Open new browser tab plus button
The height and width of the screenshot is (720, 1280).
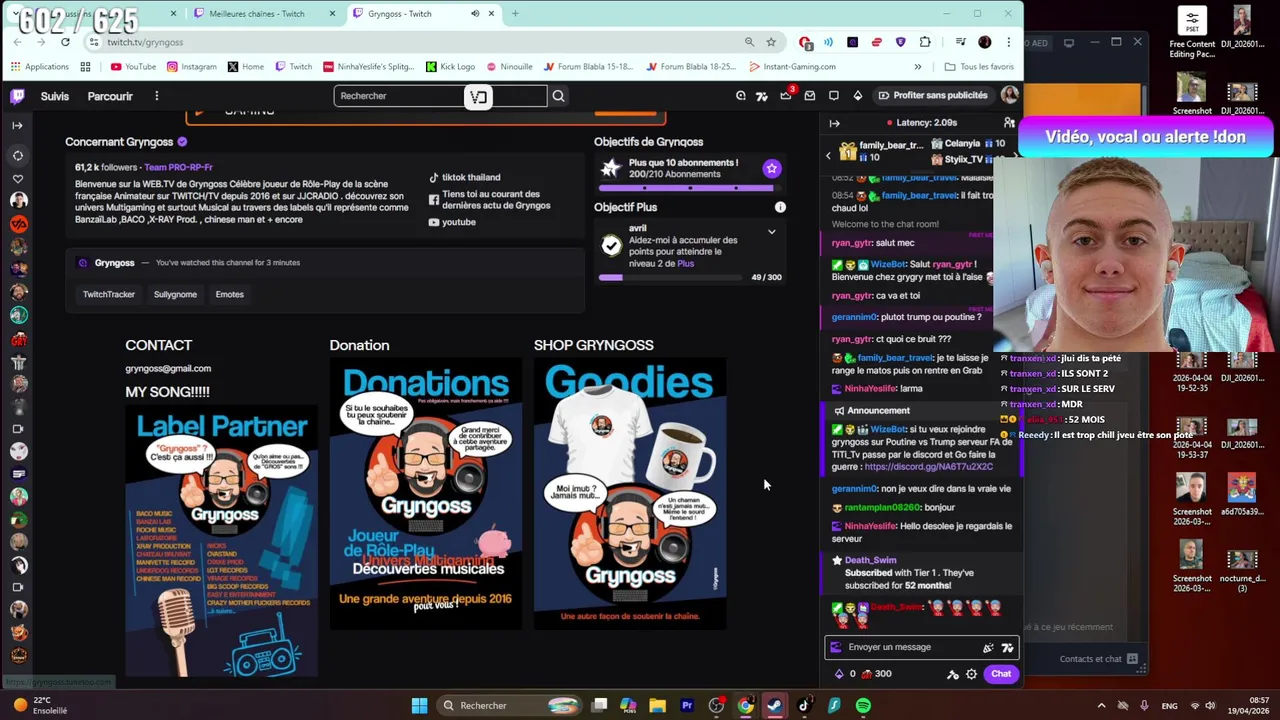(515, 14)
